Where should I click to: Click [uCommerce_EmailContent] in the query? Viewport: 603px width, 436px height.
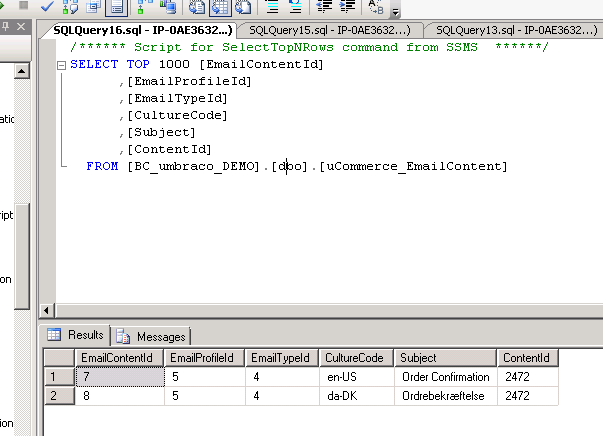(x=413, y=166)
